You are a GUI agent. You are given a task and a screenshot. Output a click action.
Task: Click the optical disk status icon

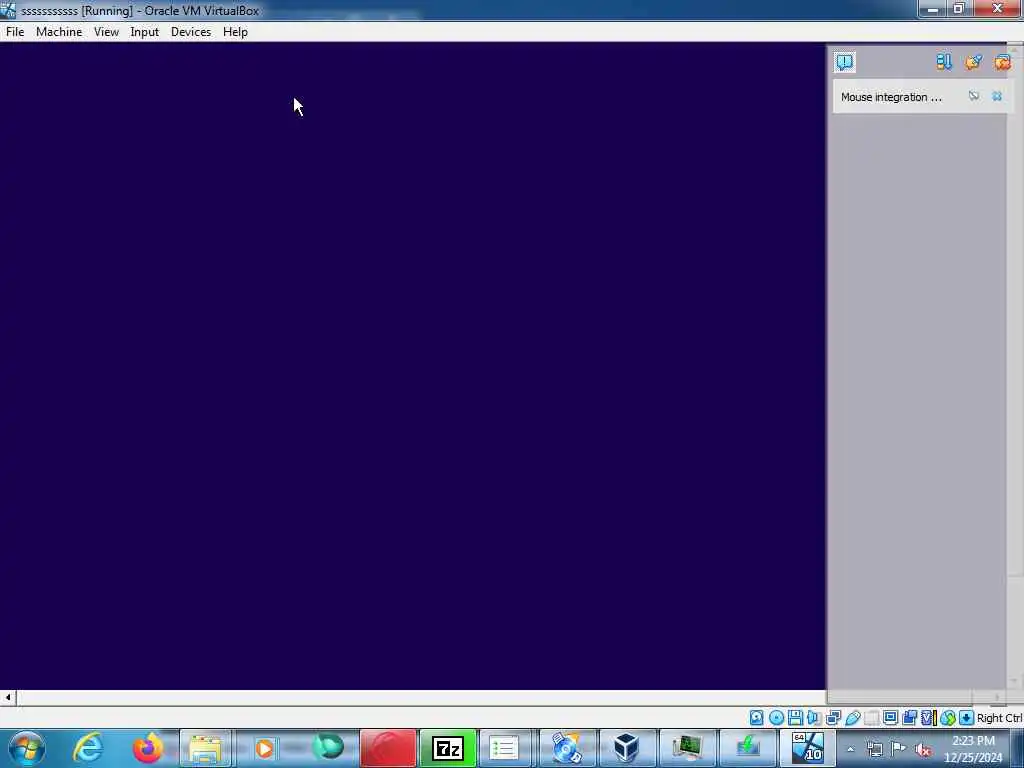[x=776, y=718]
